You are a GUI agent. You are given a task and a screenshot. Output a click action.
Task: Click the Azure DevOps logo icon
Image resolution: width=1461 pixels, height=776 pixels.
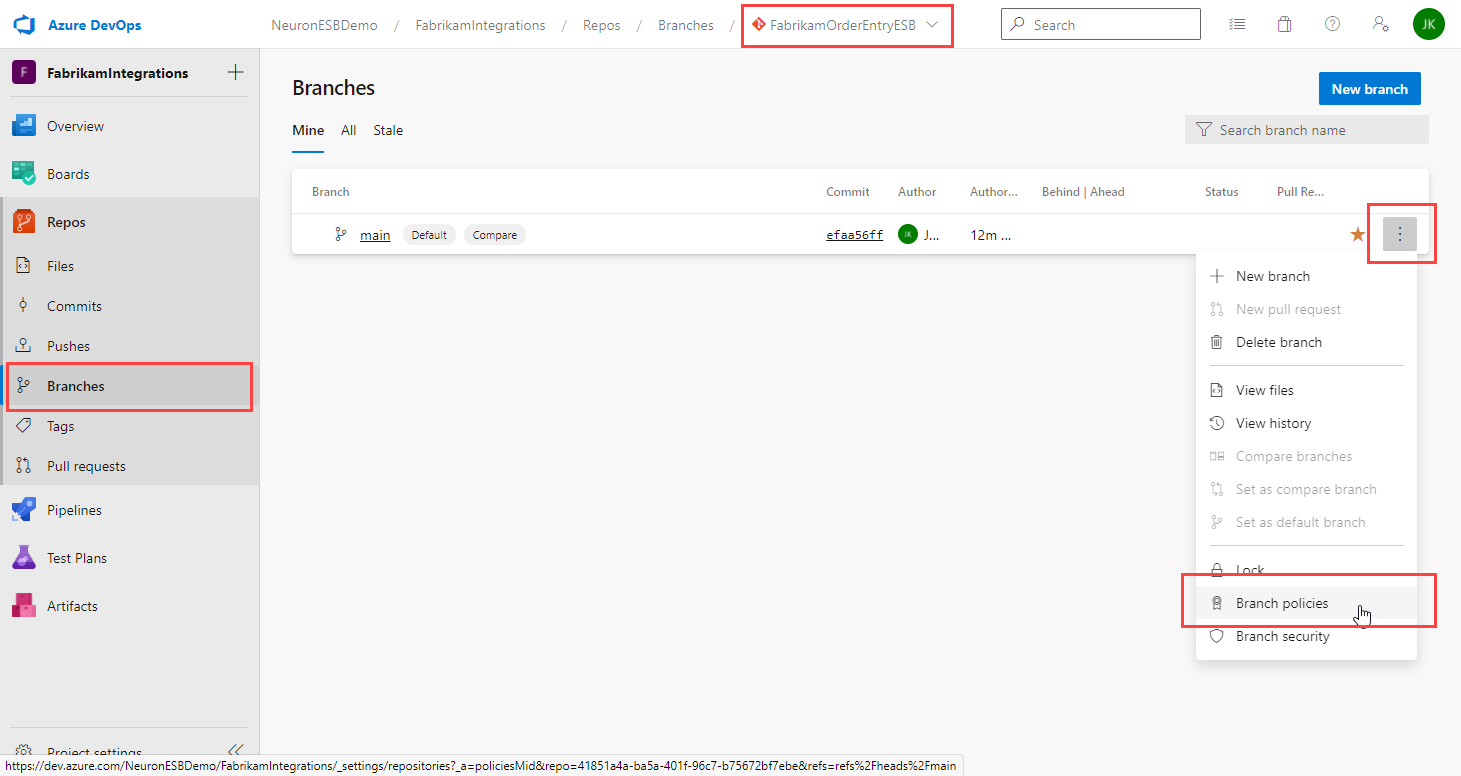tap(24, 24)
